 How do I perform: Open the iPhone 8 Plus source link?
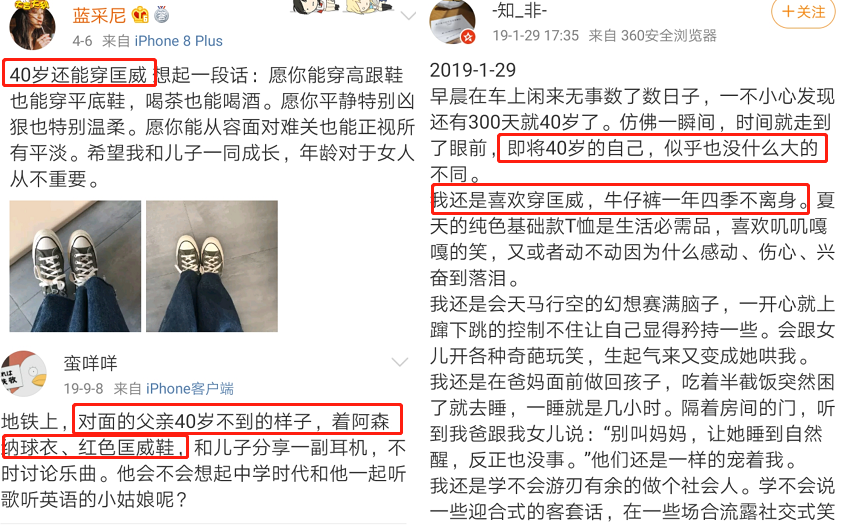pos(178,41)
